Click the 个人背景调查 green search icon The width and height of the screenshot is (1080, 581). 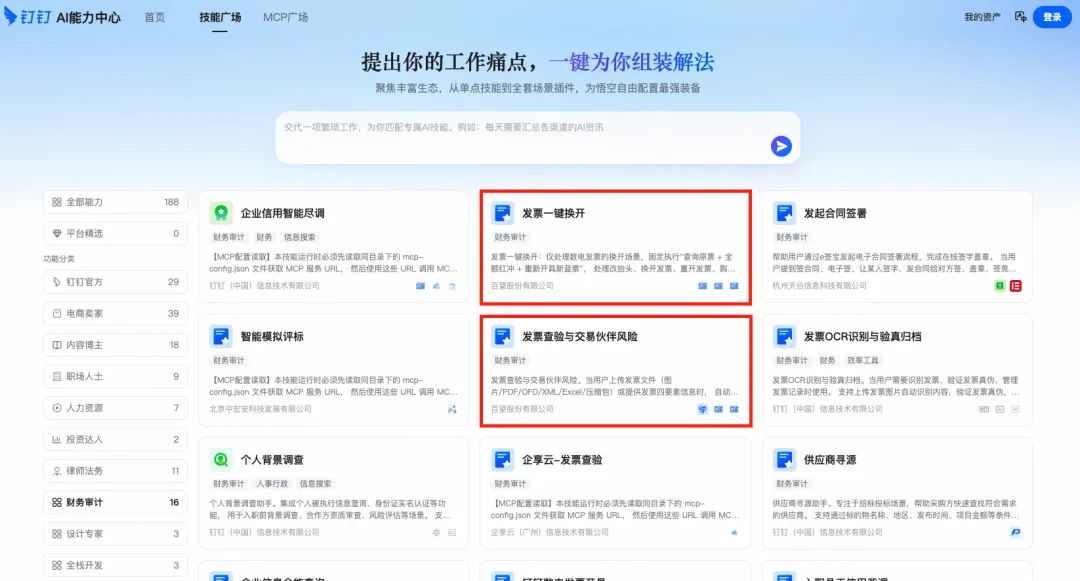(220, 459)
